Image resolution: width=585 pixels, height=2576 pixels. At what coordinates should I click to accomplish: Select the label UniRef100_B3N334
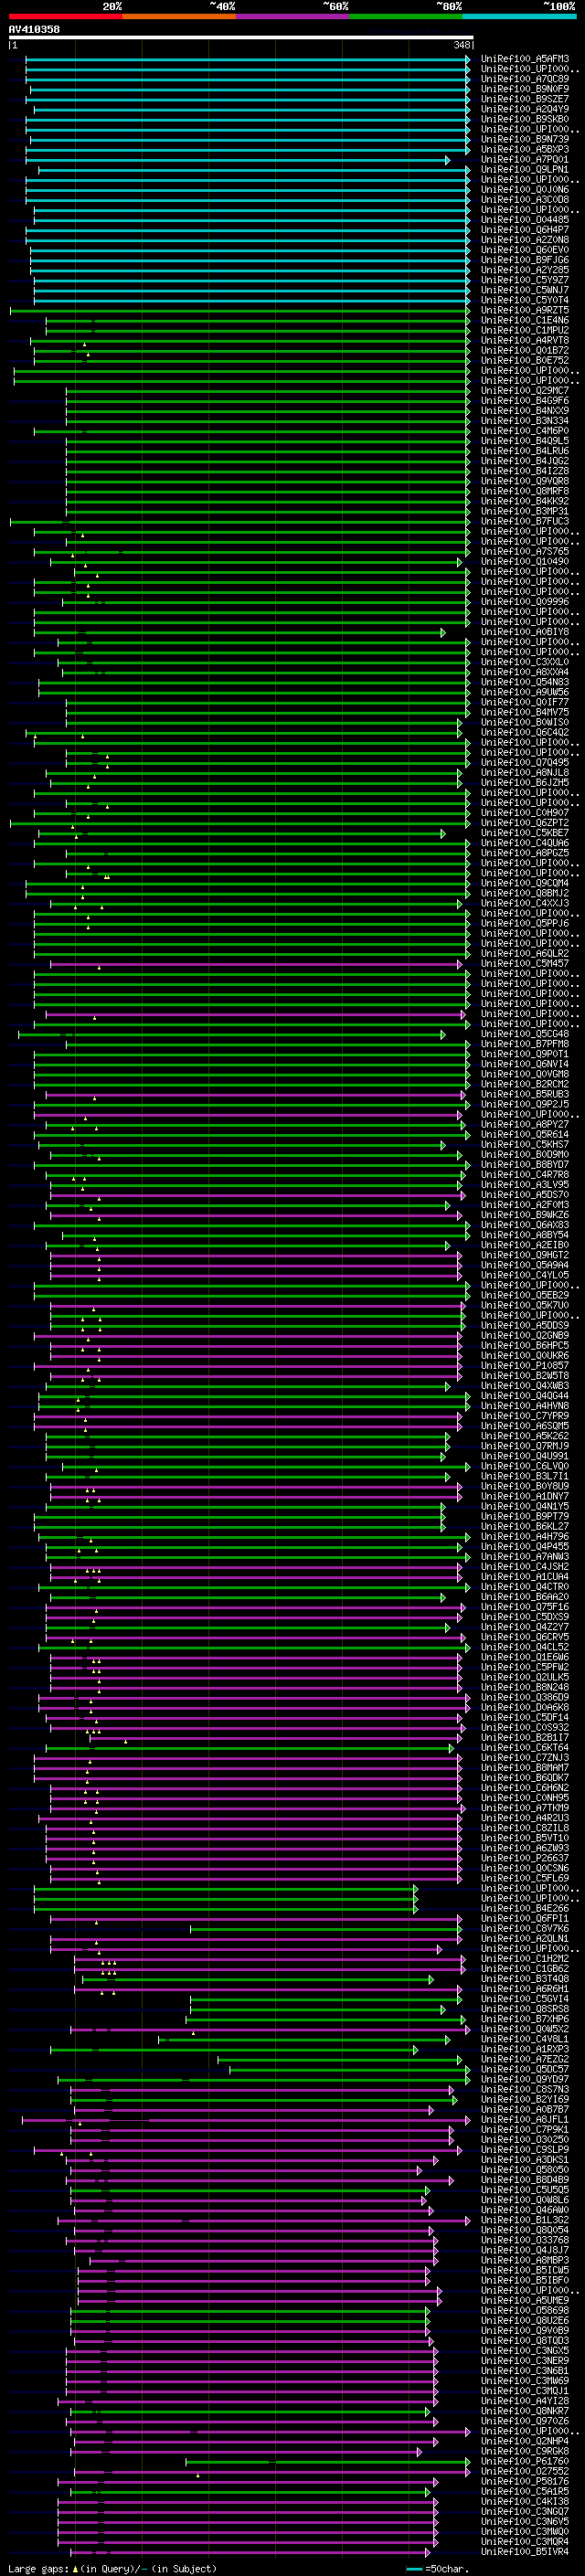click(x=525, y=421)
